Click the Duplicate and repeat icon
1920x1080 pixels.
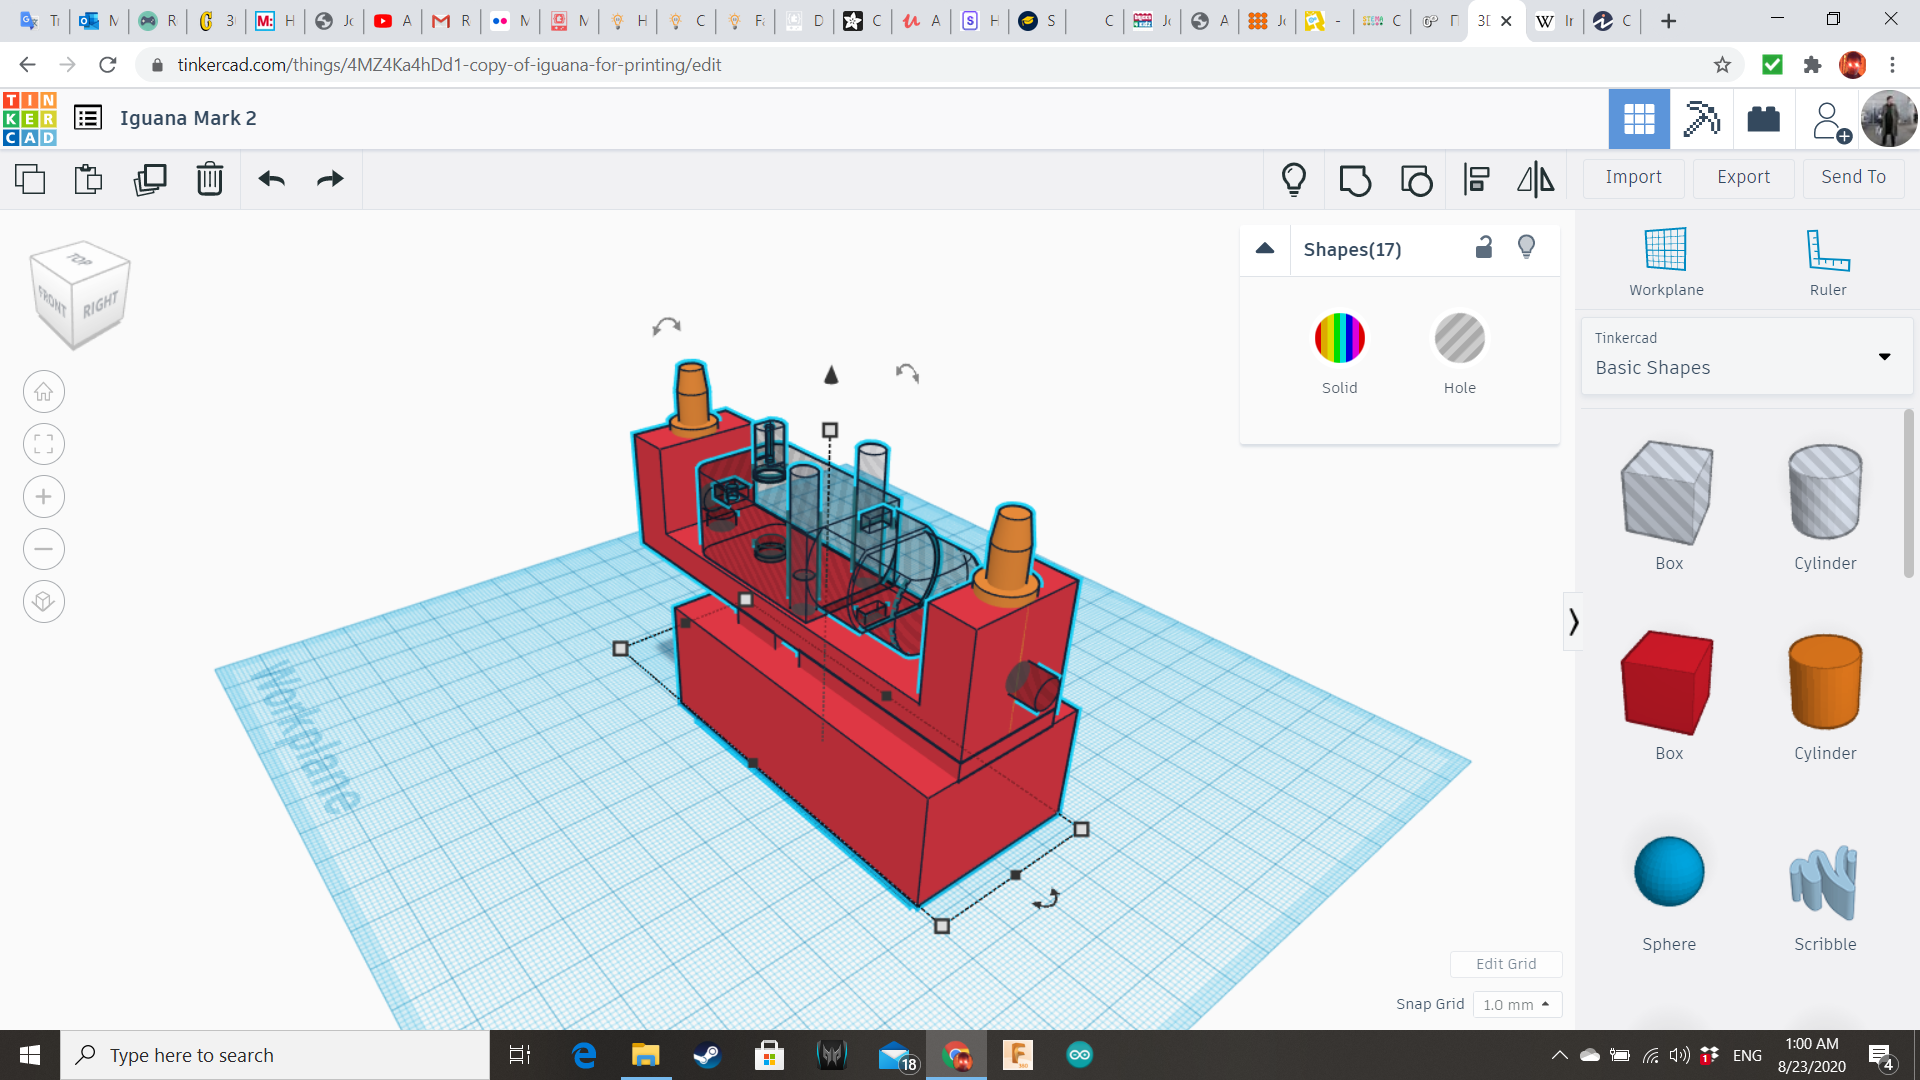[x=150, y=179]
